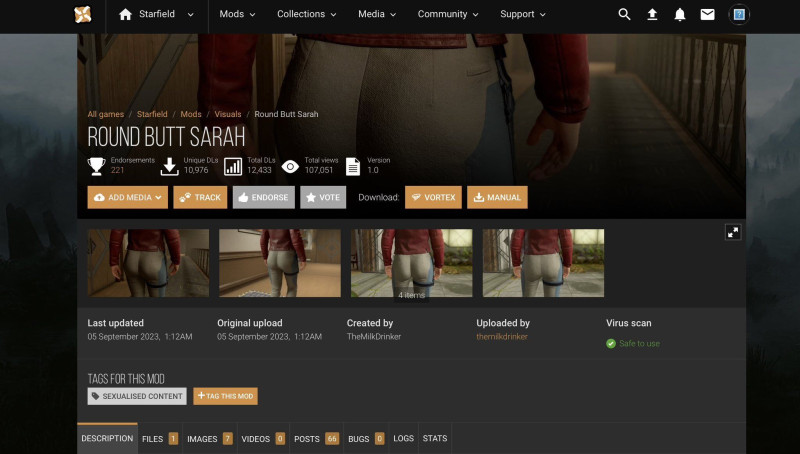The width and height of the screenshot is (800, 454).
Task: Open the second gallery thumbnail with hallway
Action: click(x=280, y=263)
